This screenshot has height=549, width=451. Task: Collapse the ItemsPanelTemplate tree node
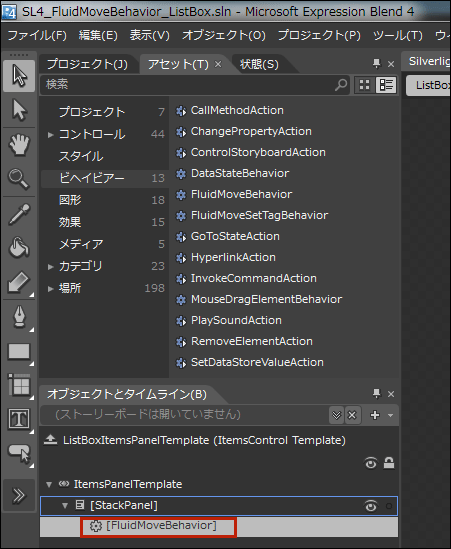point(49,485)
